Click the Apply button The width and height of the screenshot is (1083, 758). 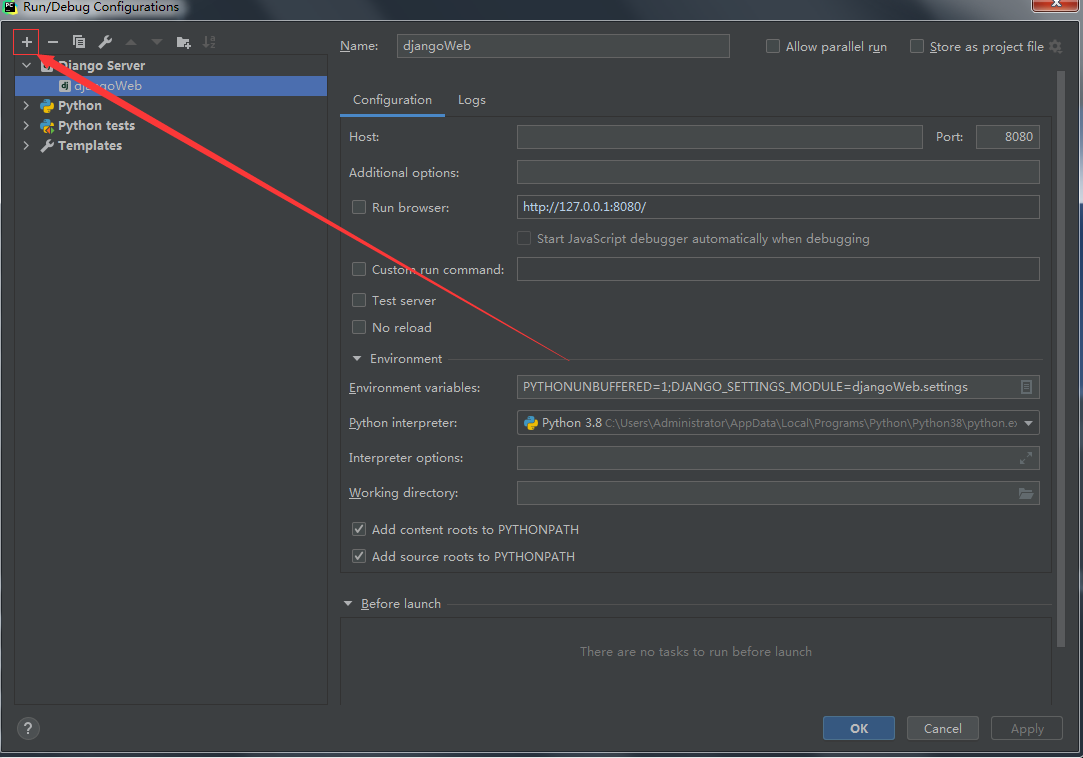[x=1026, y=728]
